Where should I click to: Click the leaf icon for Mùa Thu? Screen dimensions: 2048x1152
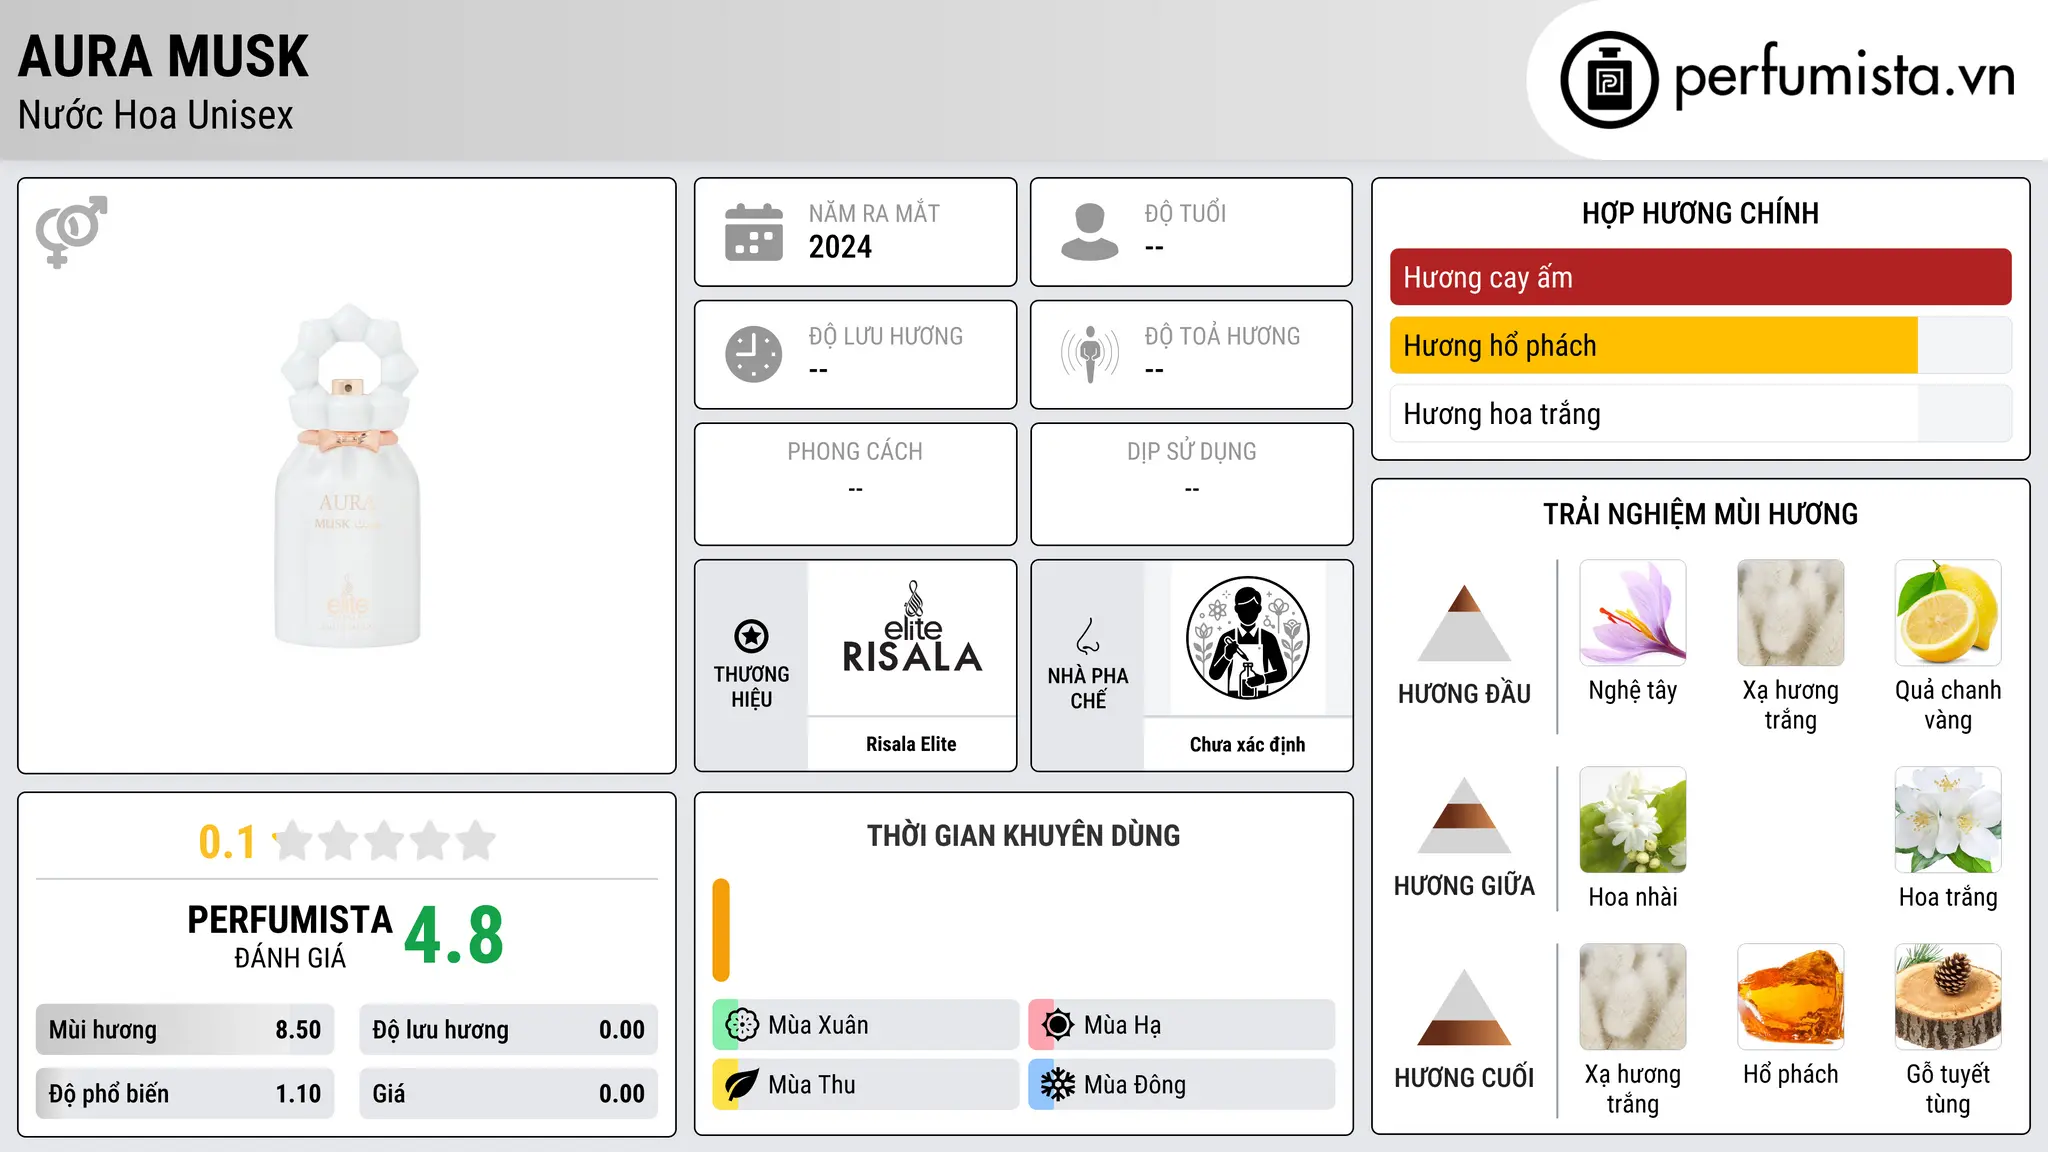741,1085
